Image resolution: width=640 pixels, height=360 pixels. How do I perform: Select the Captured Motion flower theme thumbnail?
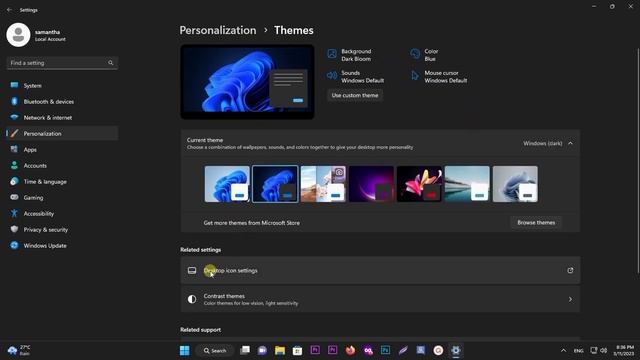pyautogui.click(x=419, y=184)
